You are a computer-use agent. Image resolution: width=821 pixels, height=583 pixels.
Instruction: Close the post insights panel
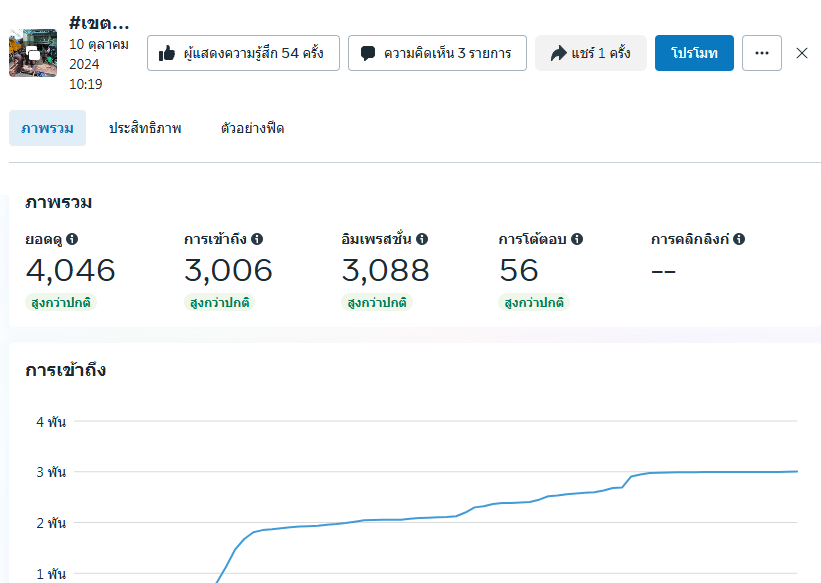(x=802, y=53)
